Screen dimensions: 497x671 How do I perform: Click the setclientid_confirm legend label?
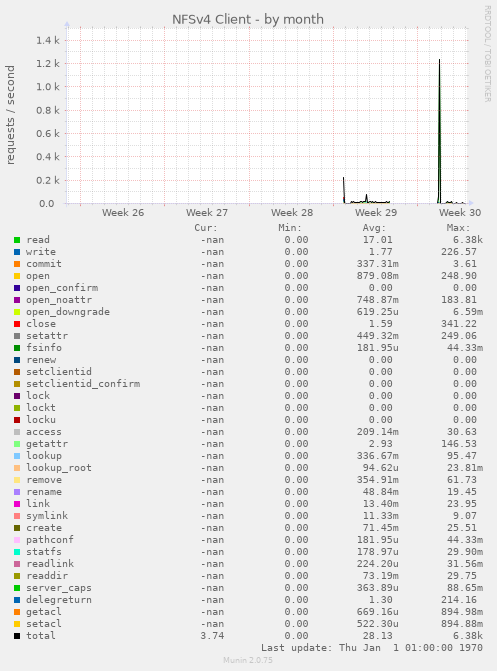[x=83, y=384]
